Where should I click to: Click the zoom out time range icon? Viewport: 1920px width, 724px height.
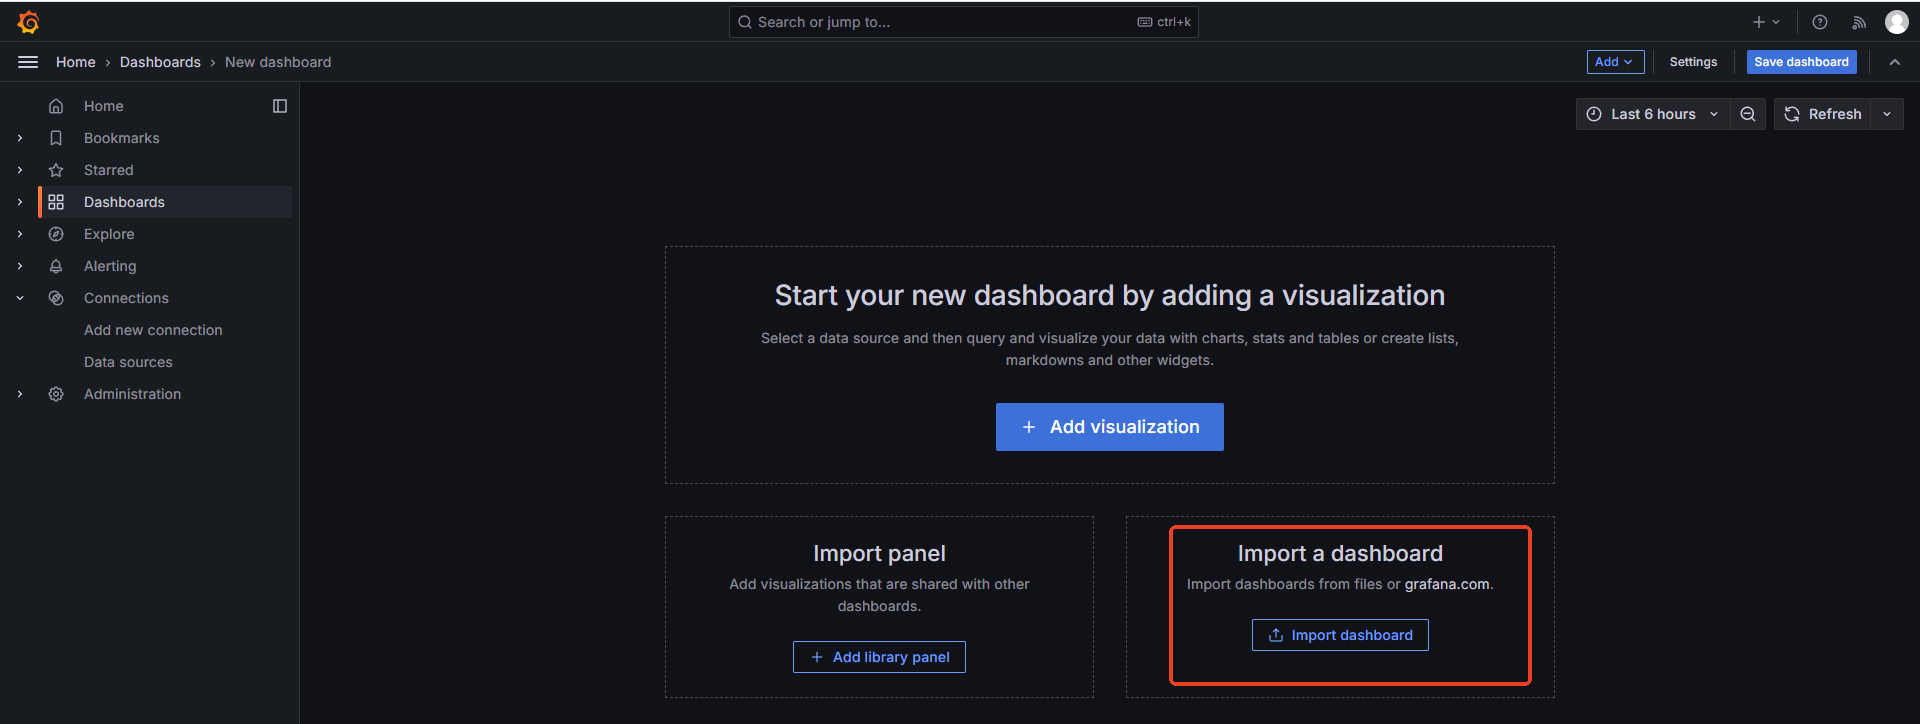click(1748, 114)
